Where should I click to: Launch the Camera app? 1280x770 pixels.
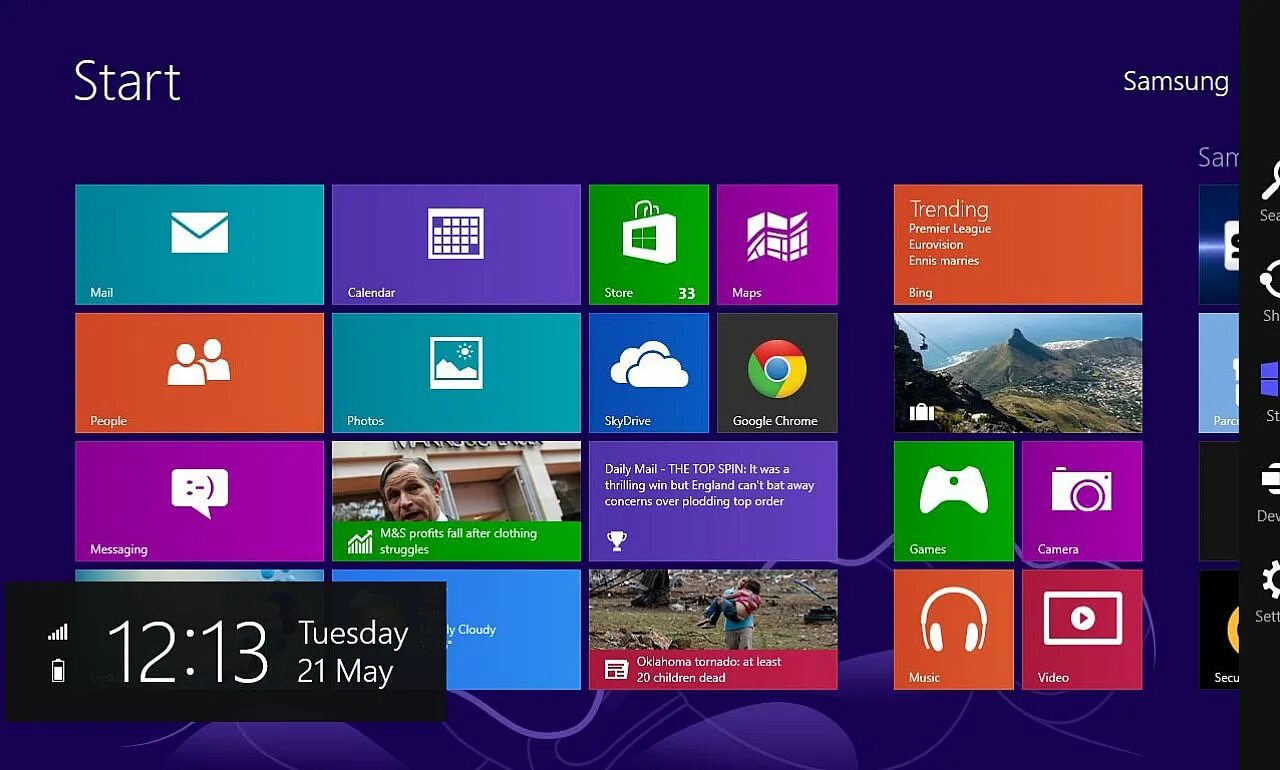click(1082, 500)
